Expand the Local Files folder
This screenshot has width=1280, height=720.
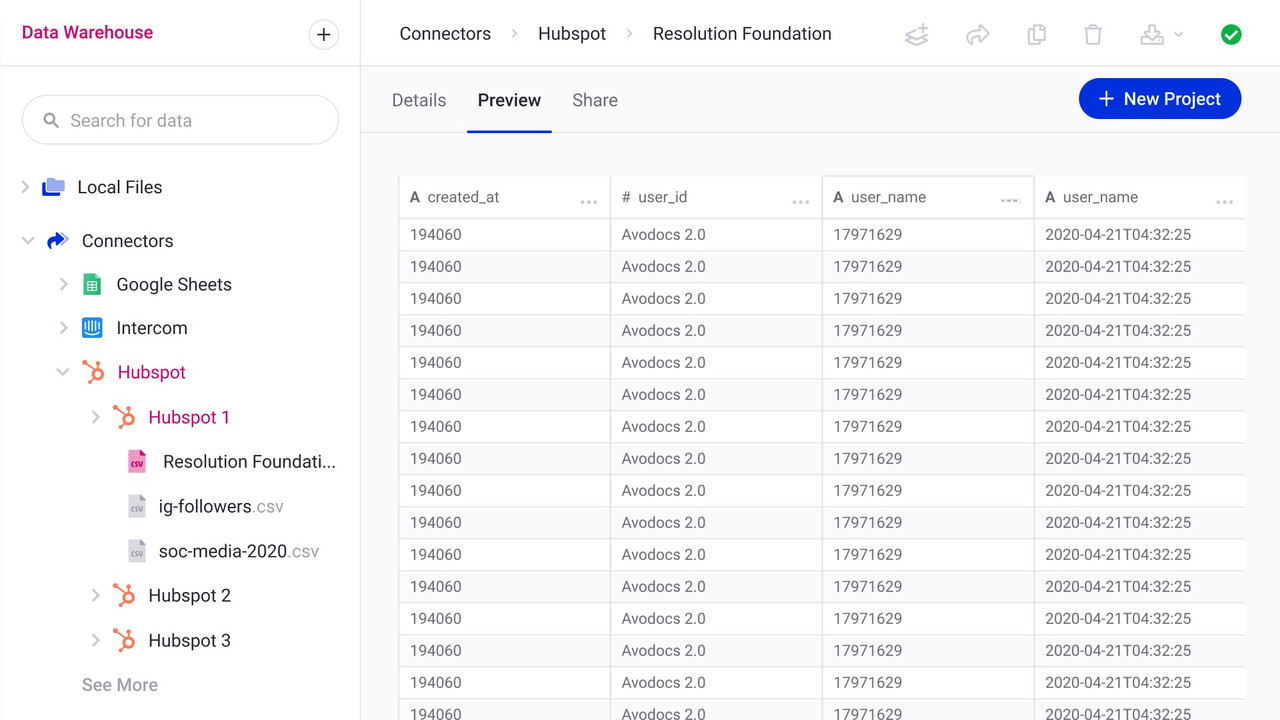click(26, 187)
